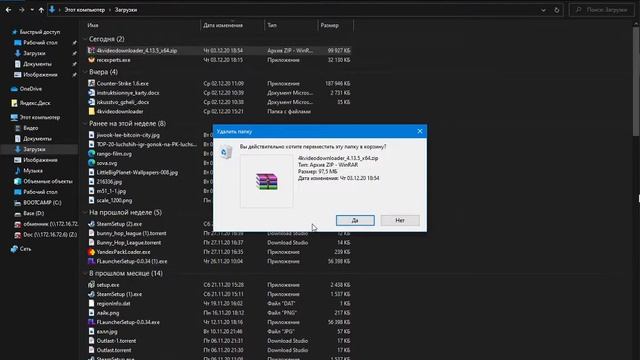Select 4kvideodownloader_4.13.5_x64.zip file icon
The width and height of the screenshot is (640, 360).
pyautogui.click(x=91, y=50)
